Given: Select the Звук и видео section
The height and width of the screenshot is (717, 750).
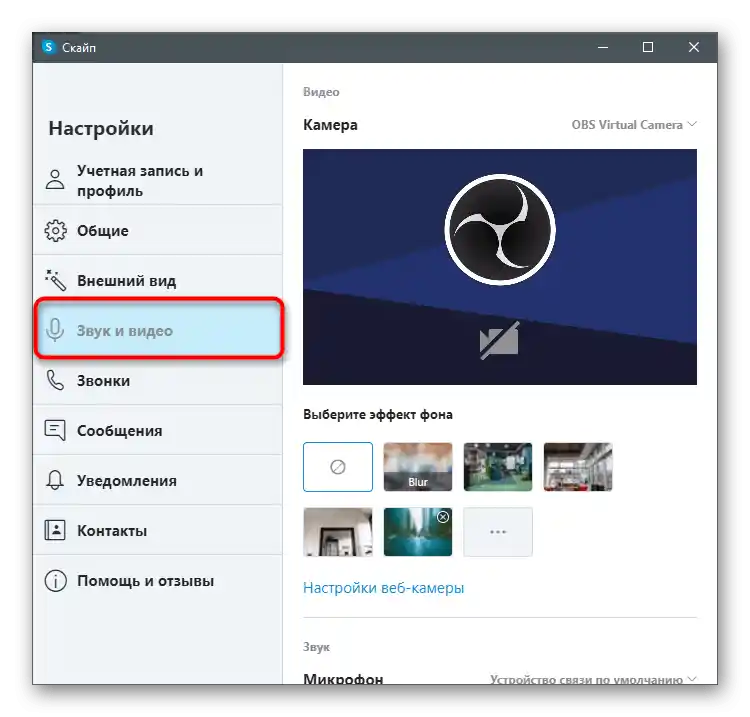Looking at the screenshot, I should click(159, 328).
